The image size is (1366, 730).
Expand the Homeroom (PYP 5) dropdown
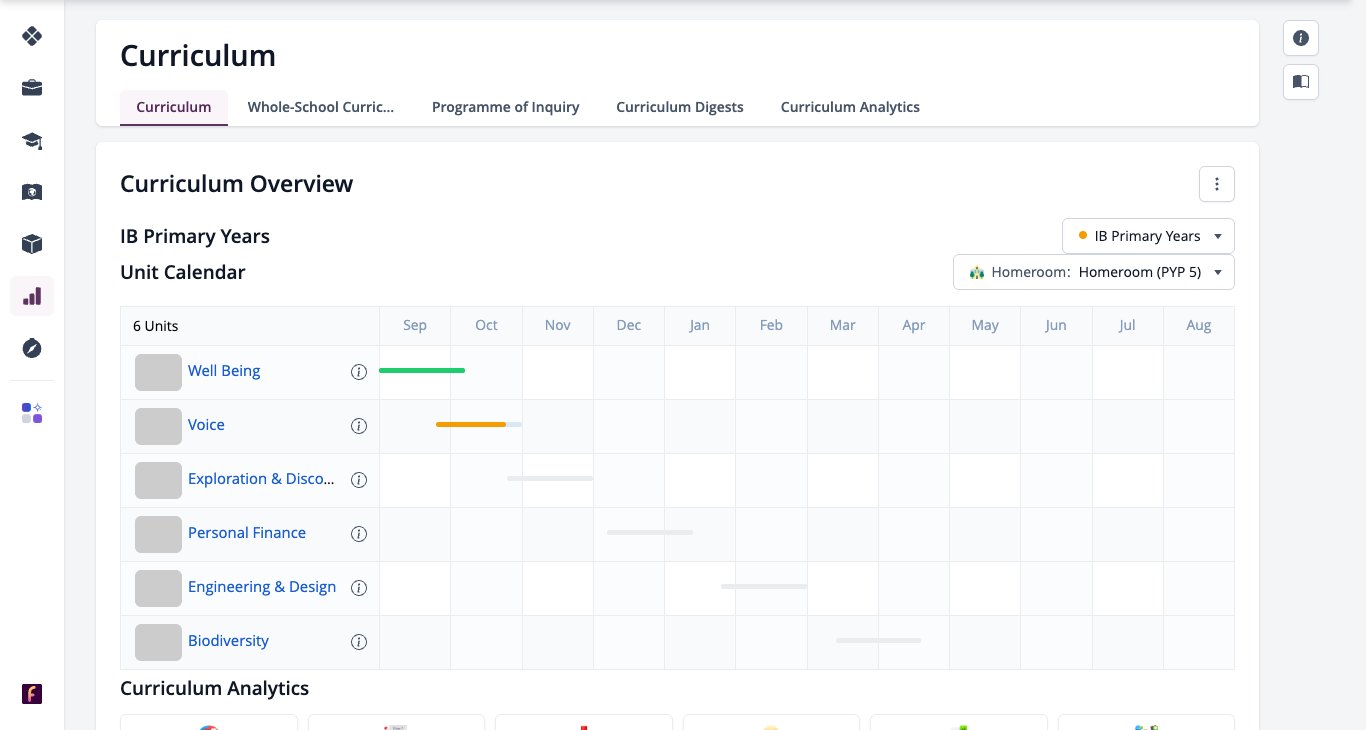tap(1094, 272)
